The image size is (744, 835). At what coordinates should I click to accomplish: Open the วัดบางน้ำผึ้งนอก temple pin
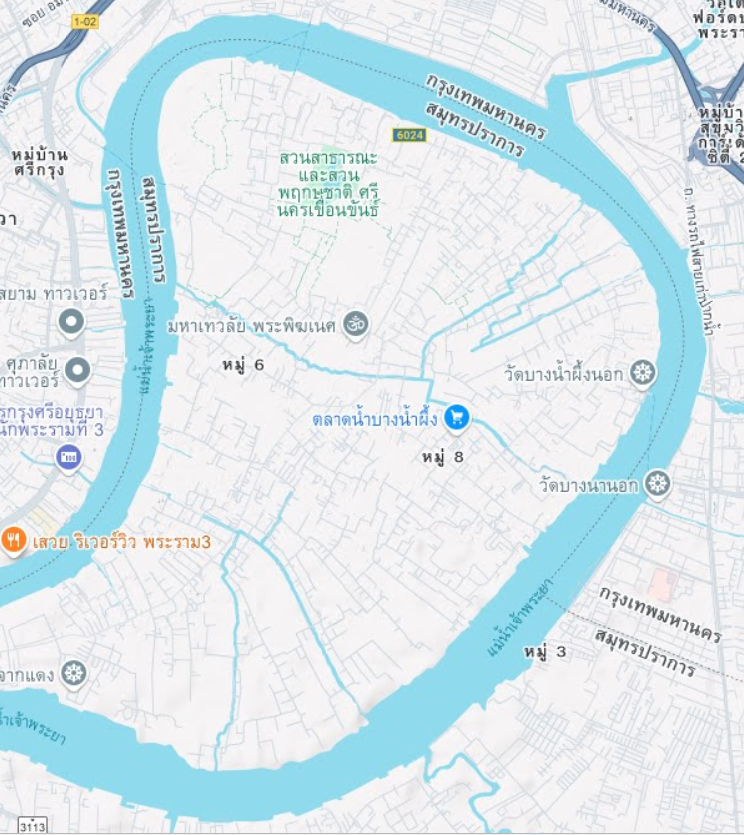point(642,373)
